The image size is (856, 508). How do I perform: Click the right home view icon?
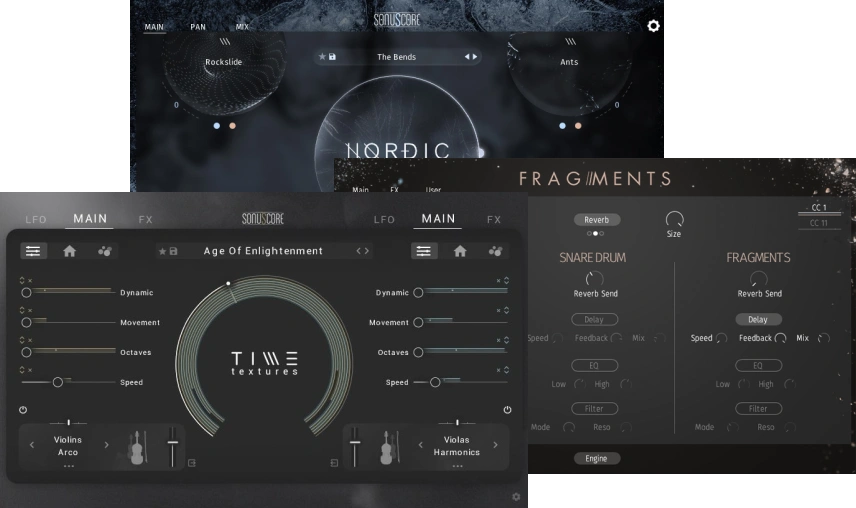click(460, 251)
